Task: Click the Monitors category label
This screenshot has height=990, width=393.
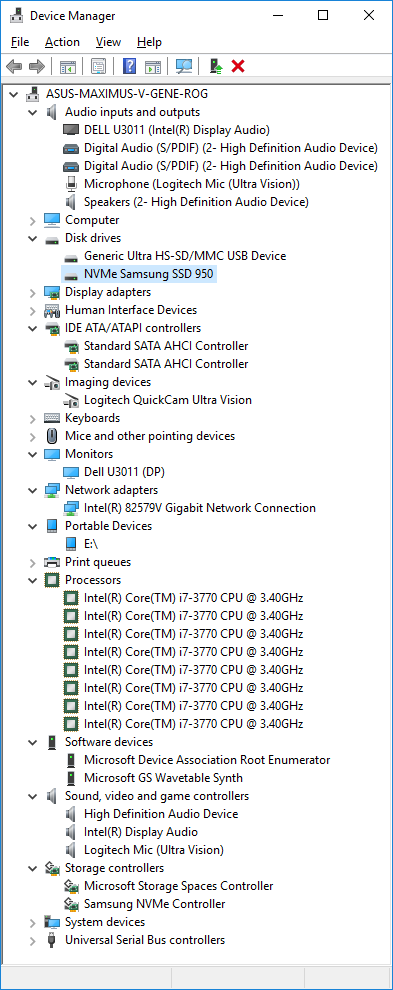Action: pyautogui.click(x=89, y=454)
